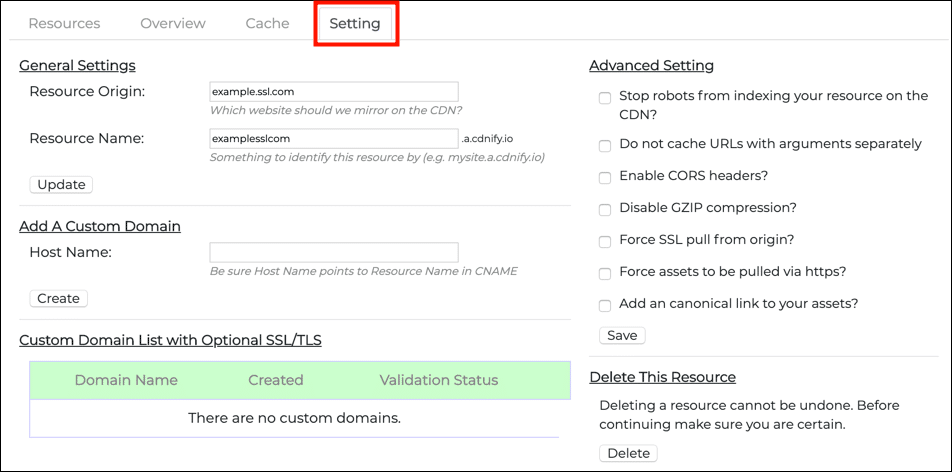Check Disable GZIP compression option
Screen dimensions: 952x472
coord(605,210)
